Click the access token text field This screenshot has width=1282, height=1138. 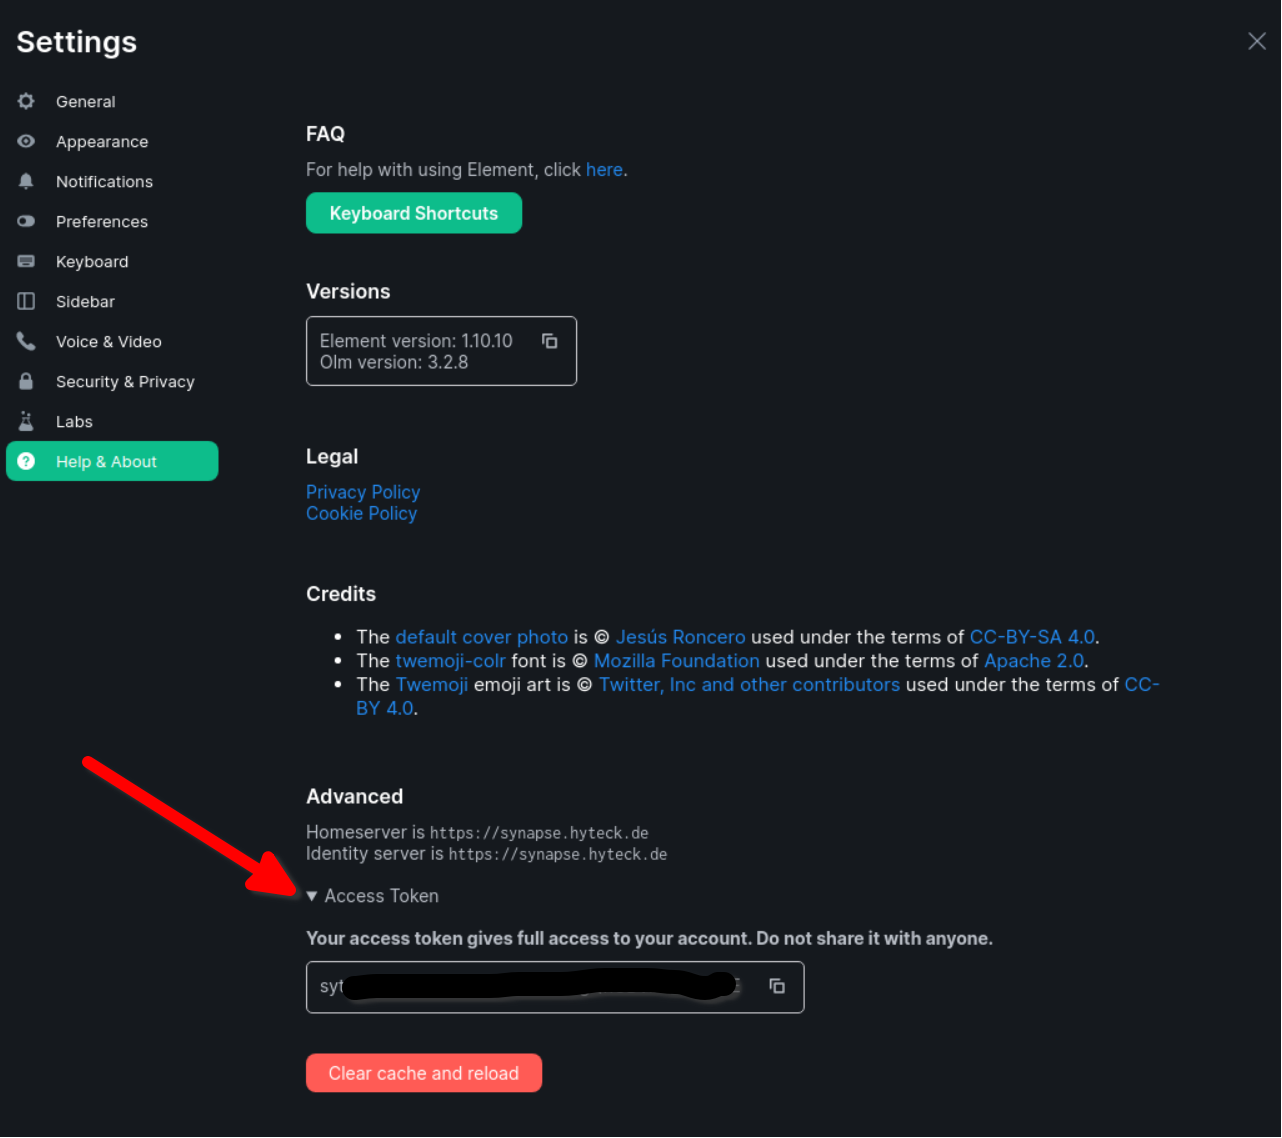point(530,986)
